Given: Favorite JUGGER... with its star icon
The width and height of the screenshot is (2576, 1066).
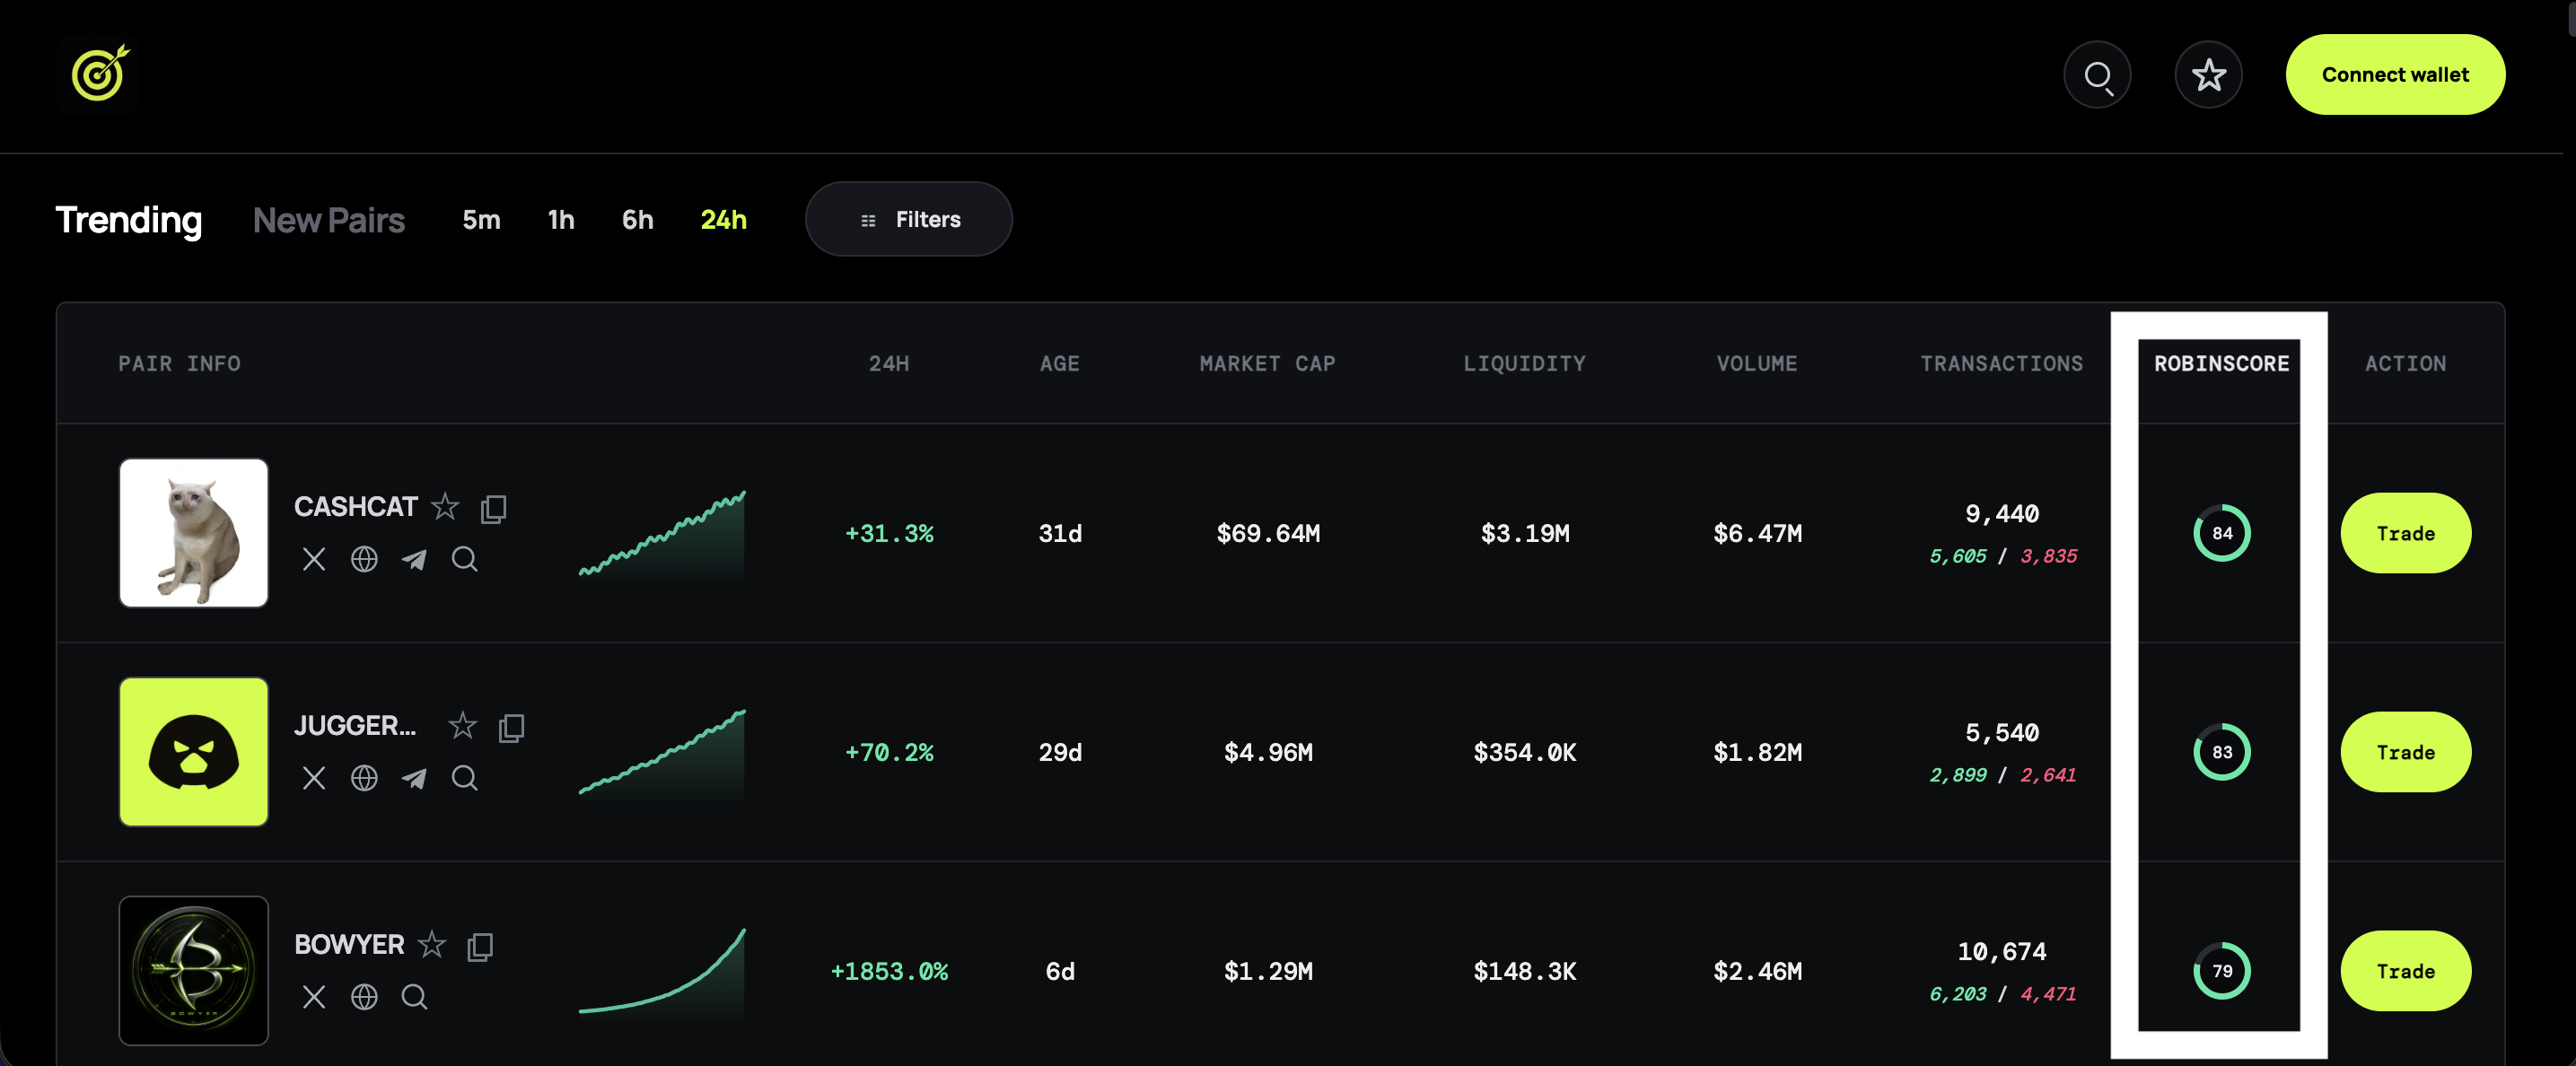Looking at the screenshot, I should coord(462,726).
